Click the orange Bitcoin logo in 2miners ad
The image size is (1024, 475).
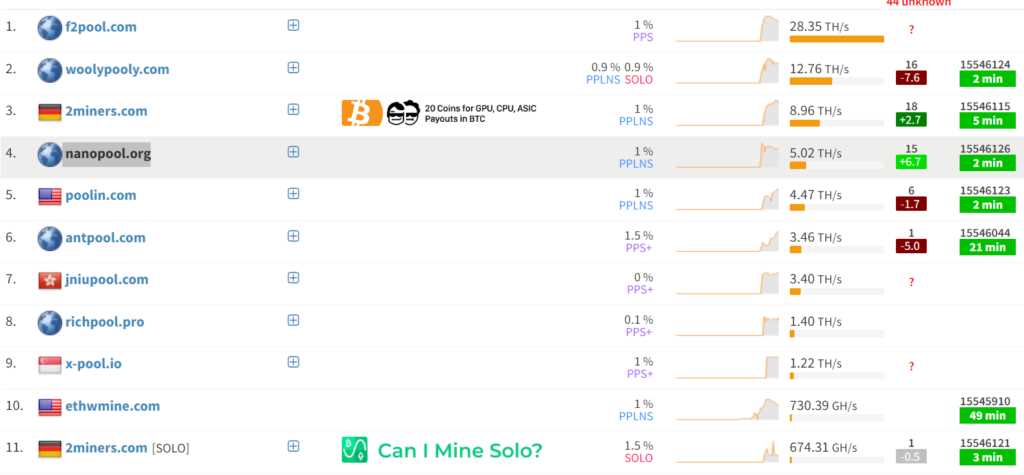[361, 113]
